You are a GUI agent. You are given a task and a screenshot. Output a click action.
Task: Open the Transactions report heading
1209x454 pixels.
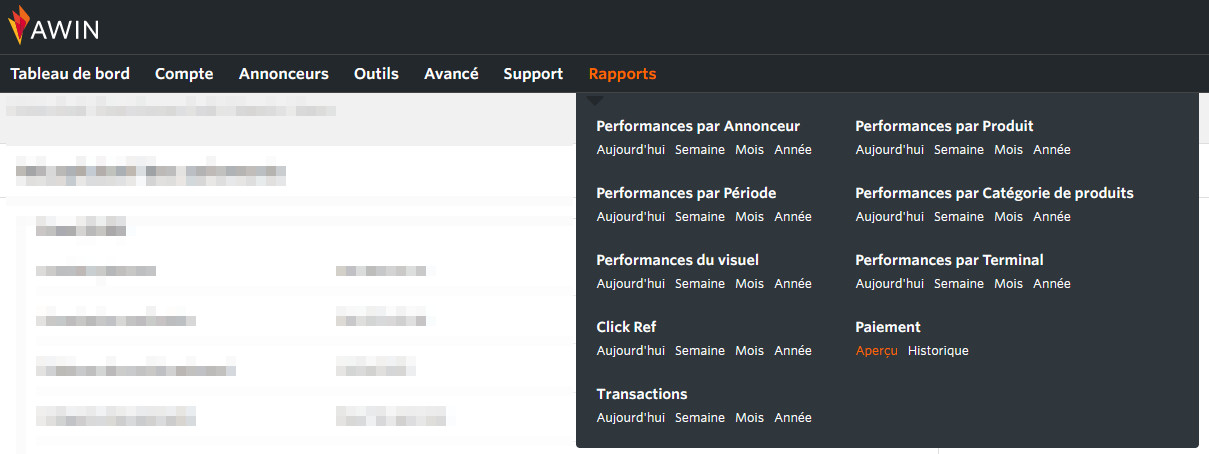pos(642,394)
